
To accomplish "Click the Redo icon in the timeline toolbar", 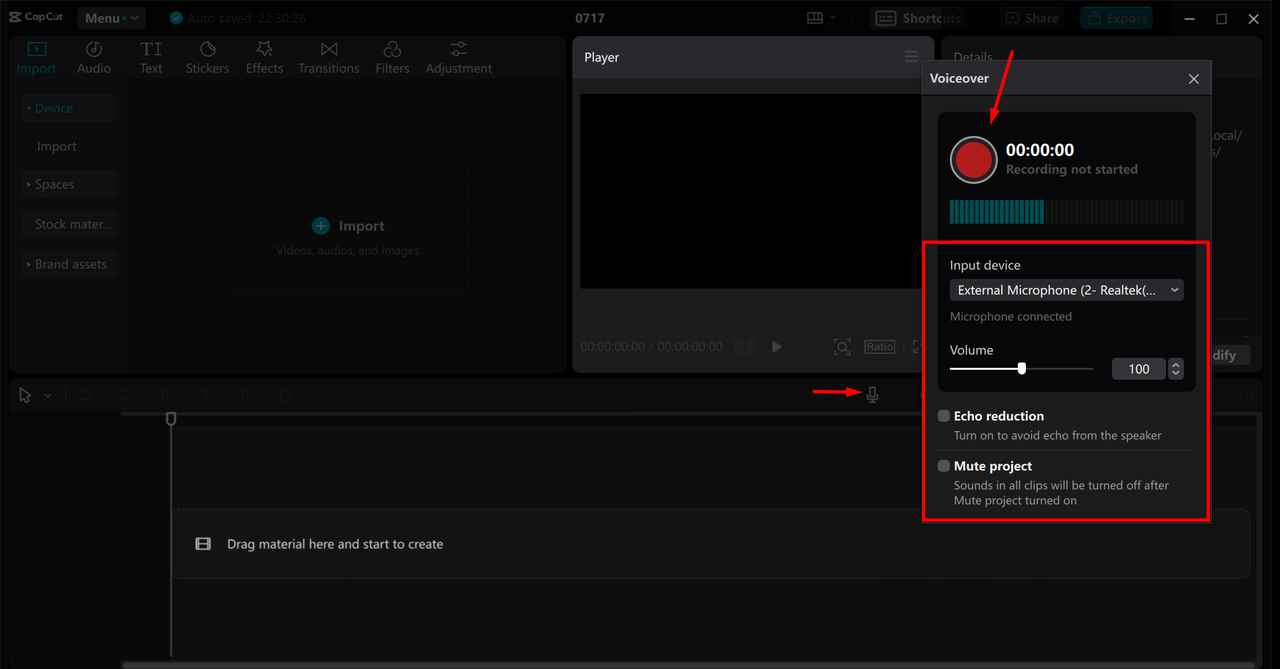I will click(x=125, y=395).
